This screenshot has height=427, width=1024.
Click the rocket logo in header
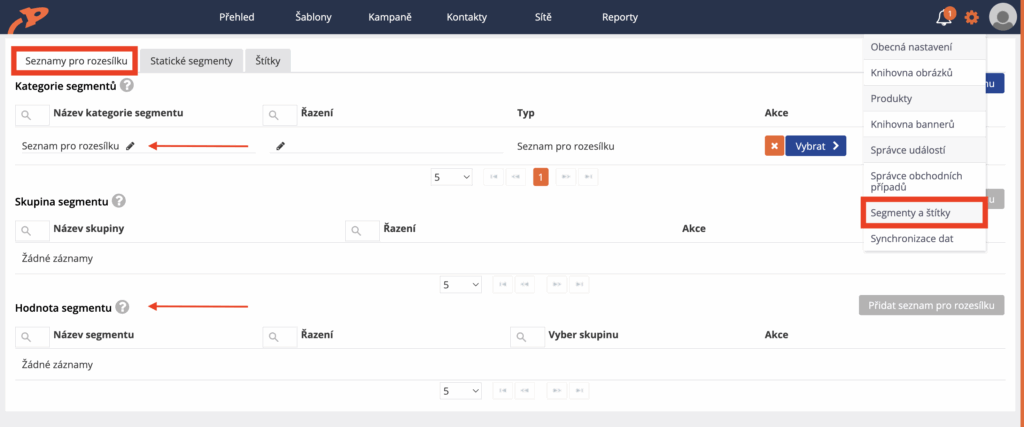[x=25, y=17]
